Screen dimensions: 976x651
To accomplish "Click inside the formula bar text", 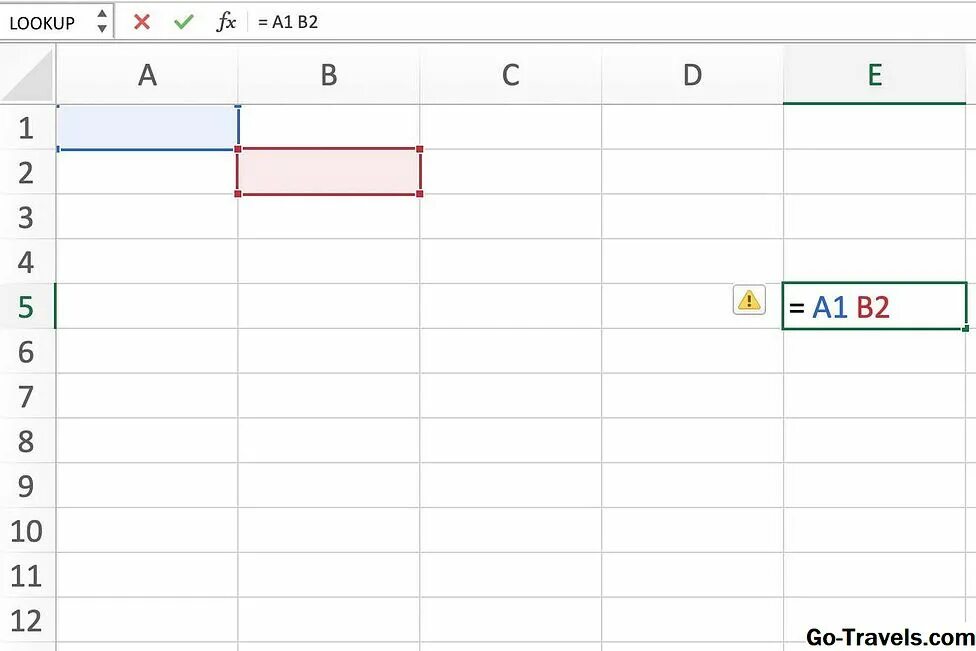I will 600,21.
